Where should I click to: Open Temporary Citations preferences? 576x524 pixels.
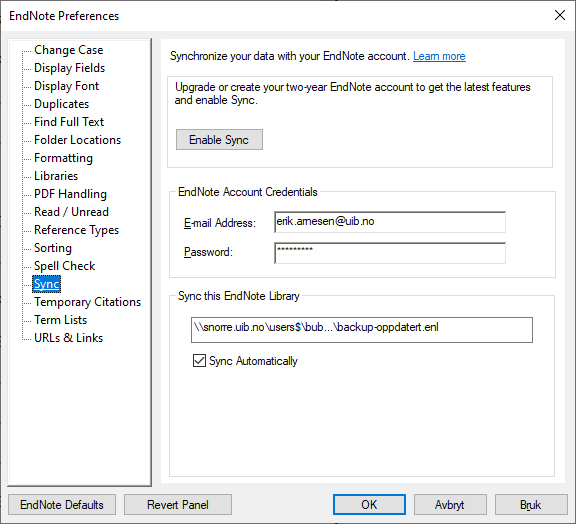click(87, 302)
